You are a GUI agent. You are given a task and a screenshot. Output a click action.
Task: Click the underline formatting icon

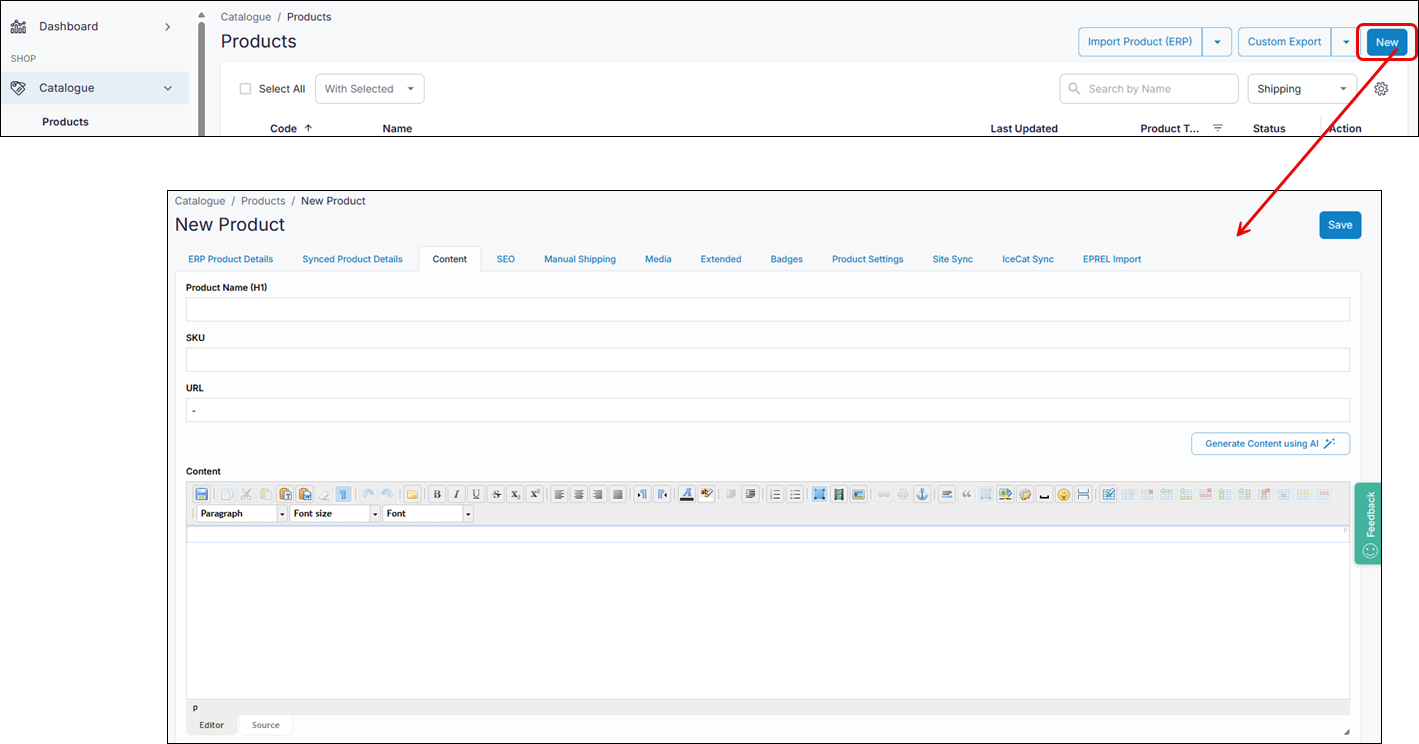pyautogui.click(x=476, y=494)
